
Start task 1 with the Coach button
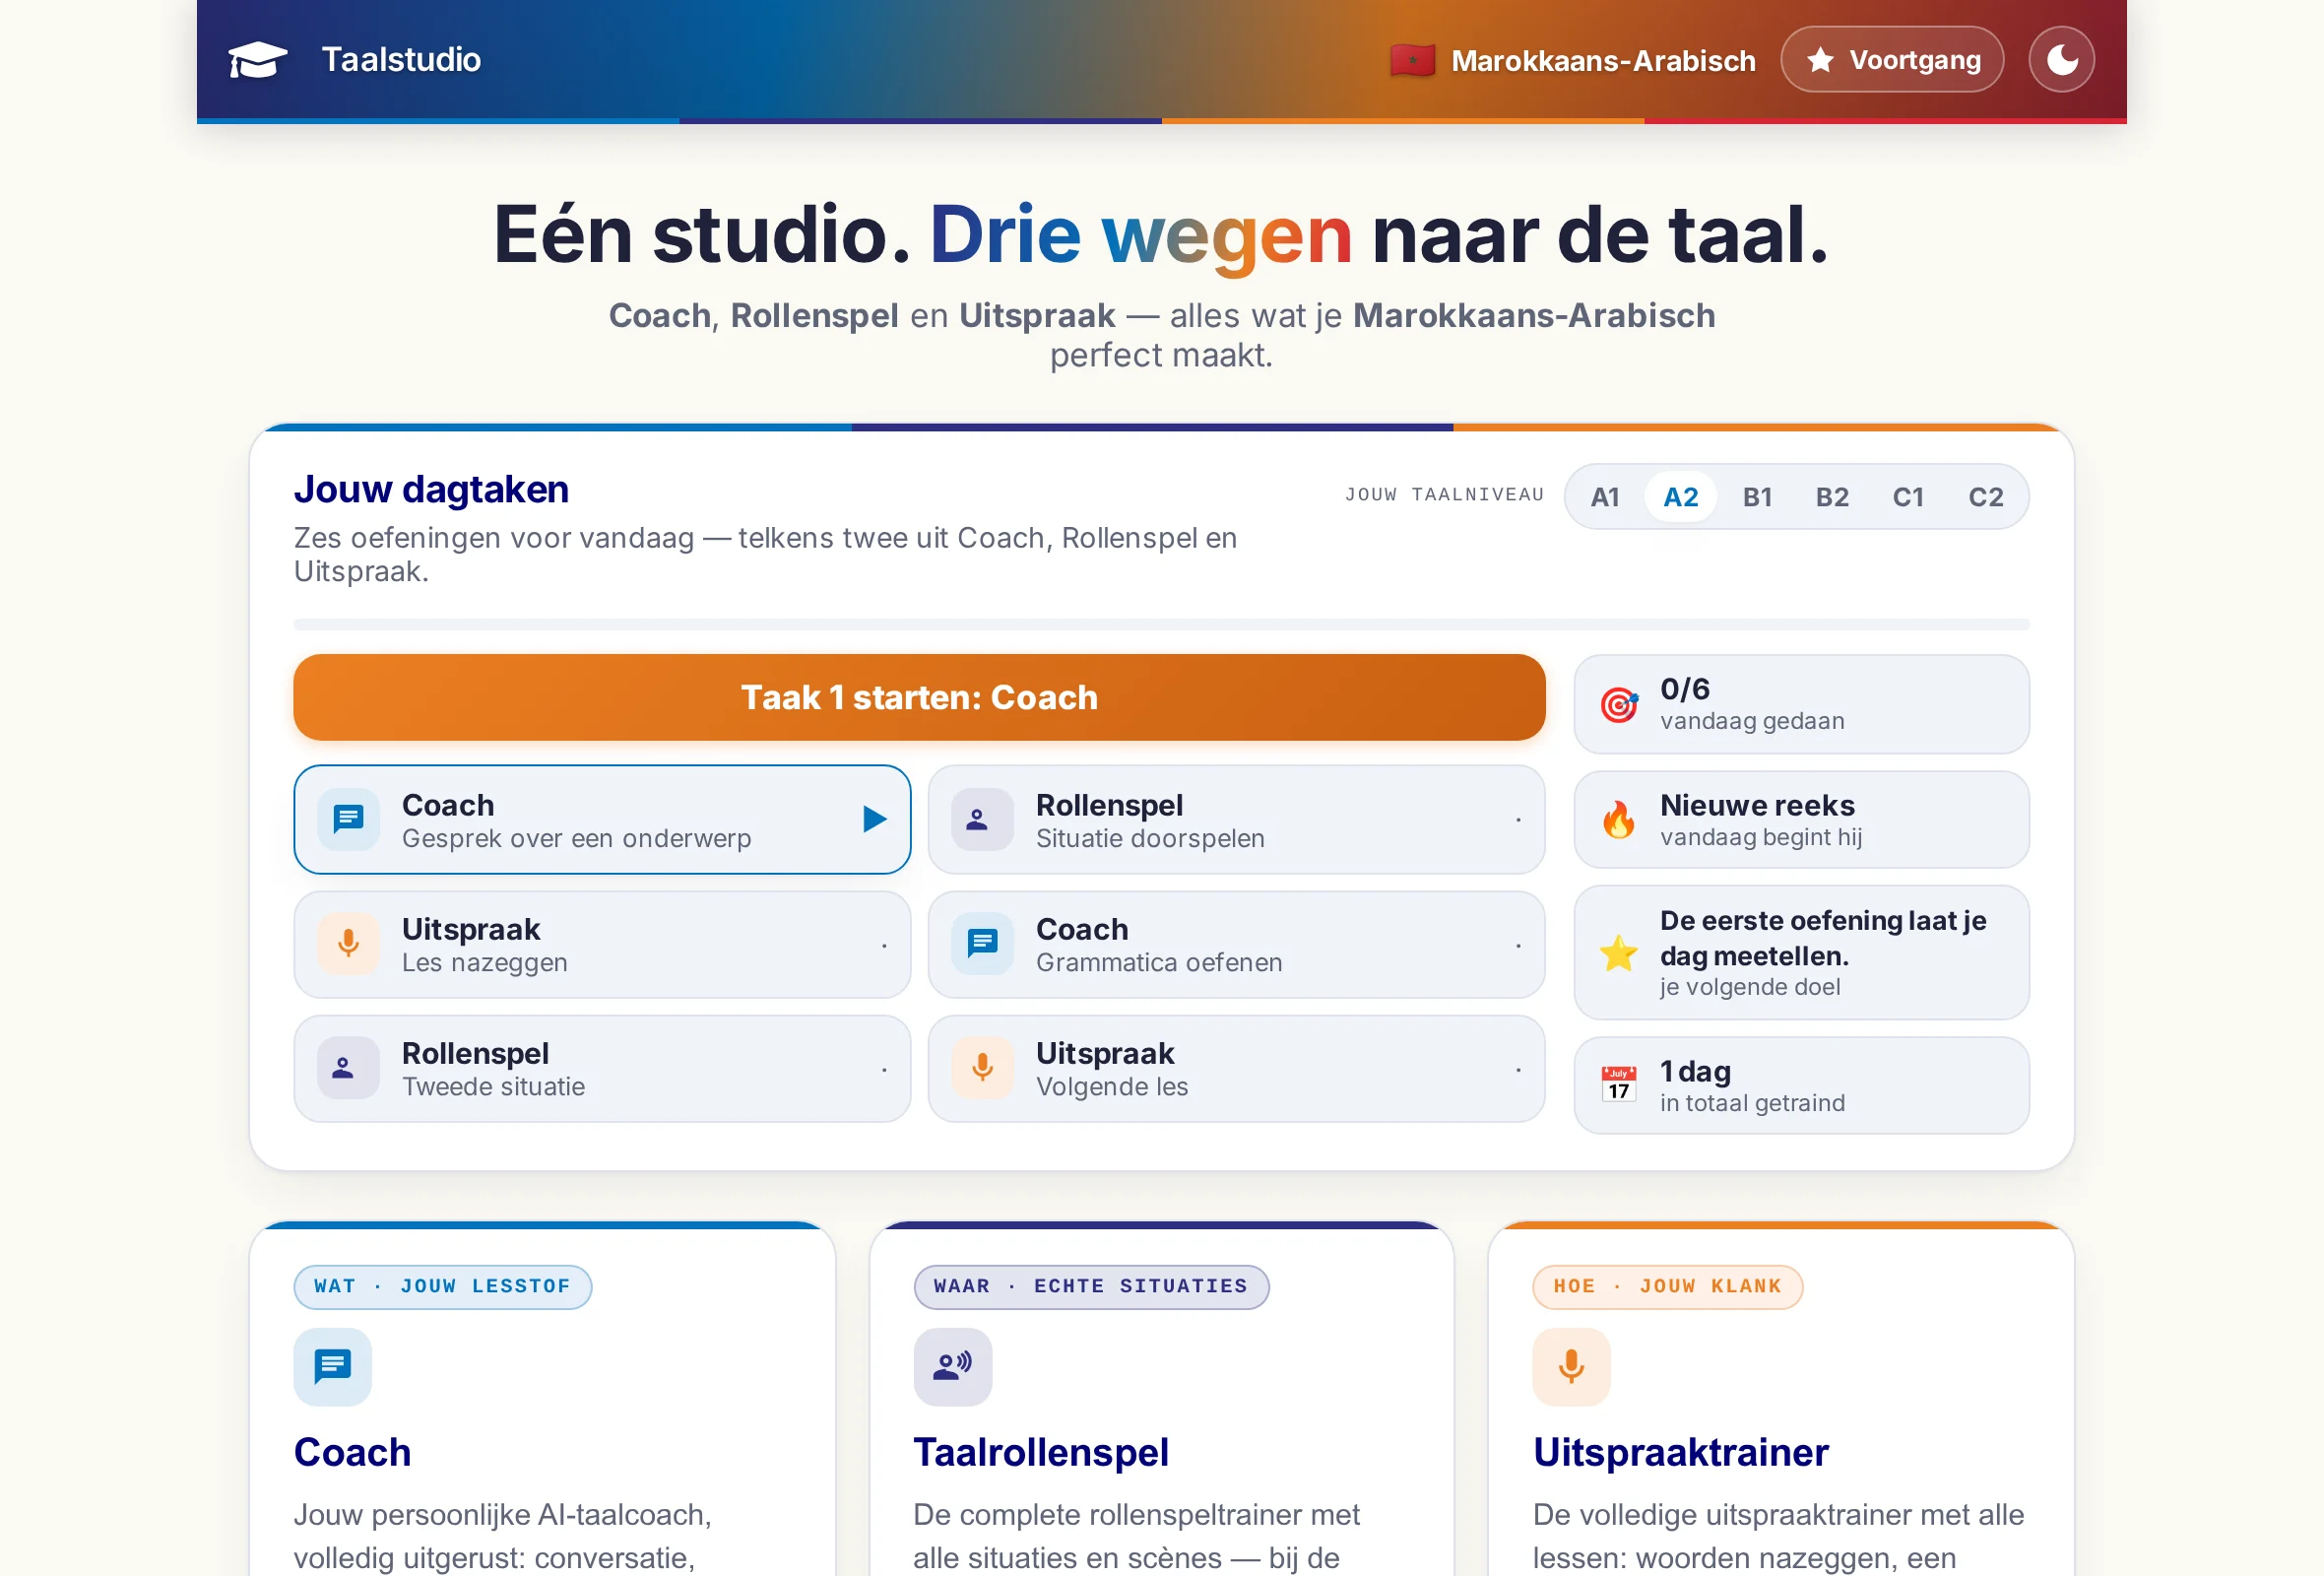tap(919, 697)
